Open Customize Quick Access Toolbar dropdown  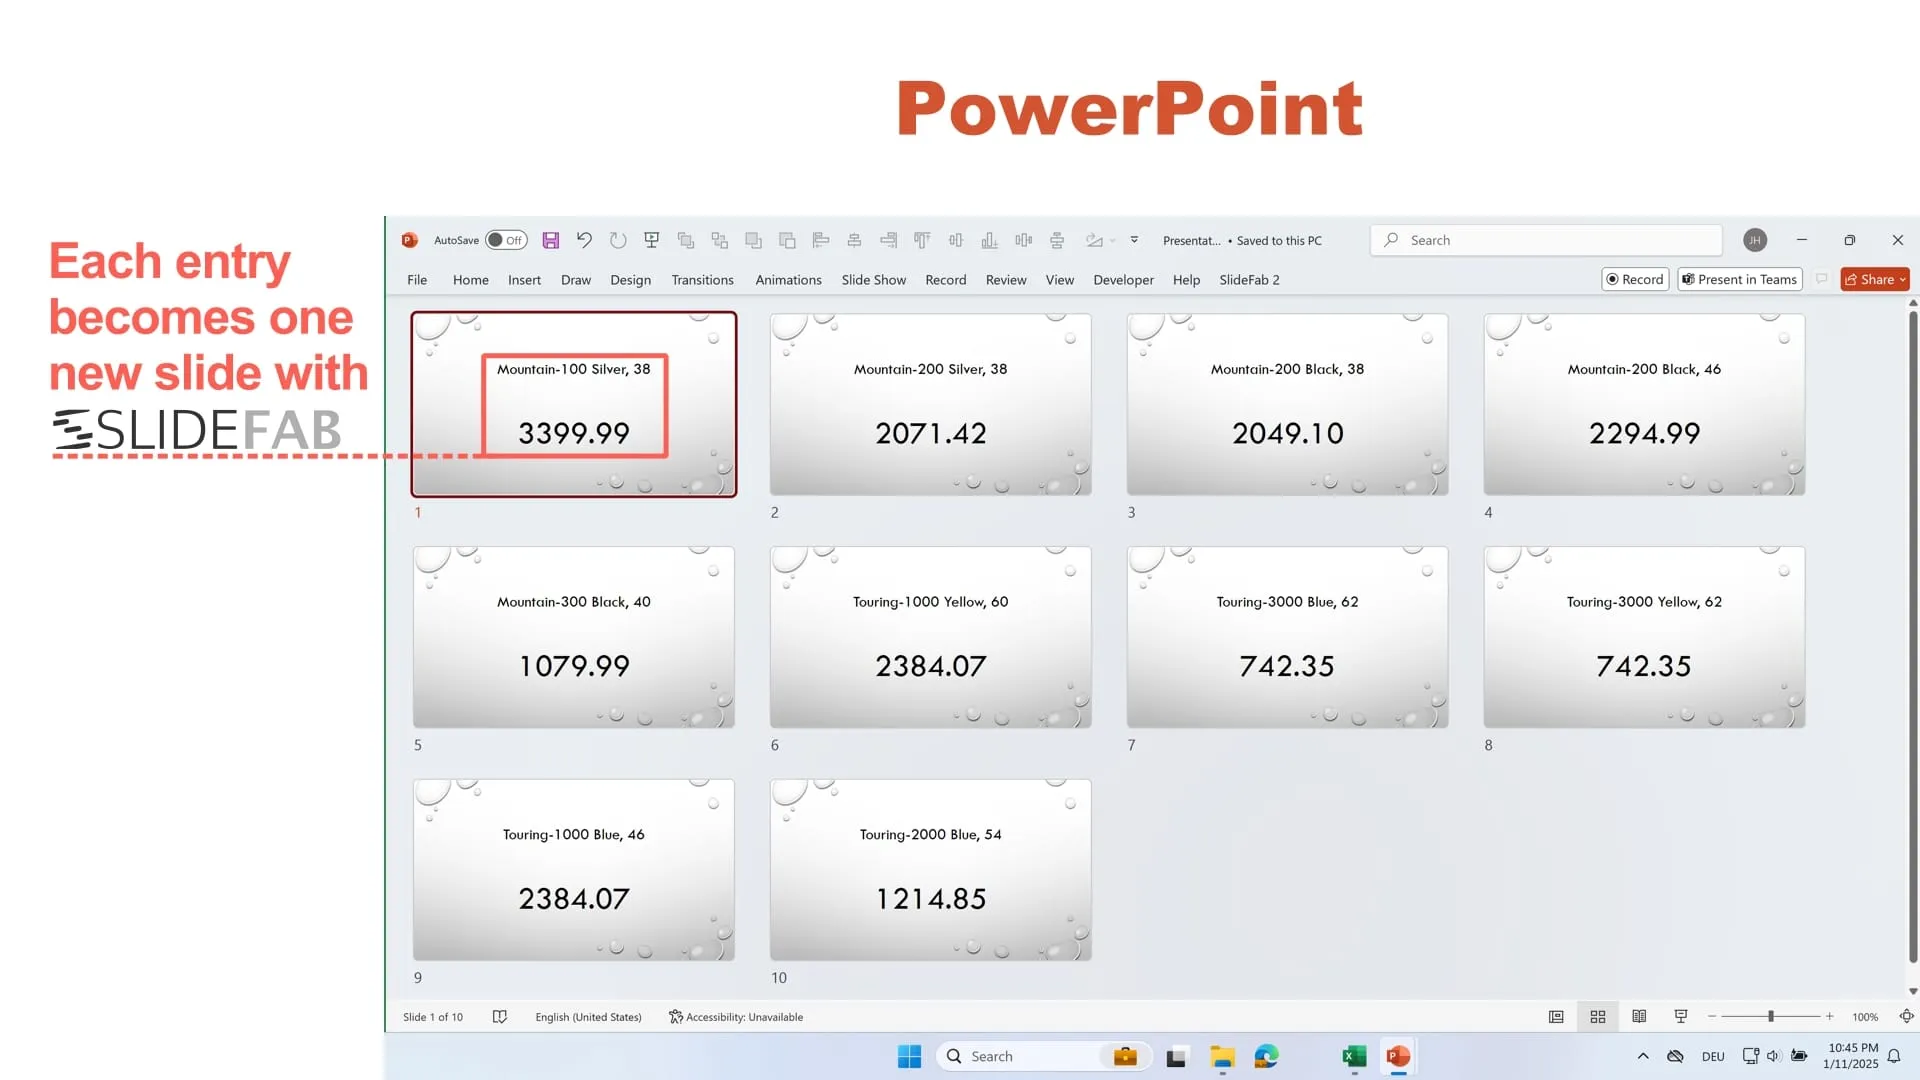tap(1134, 240)
